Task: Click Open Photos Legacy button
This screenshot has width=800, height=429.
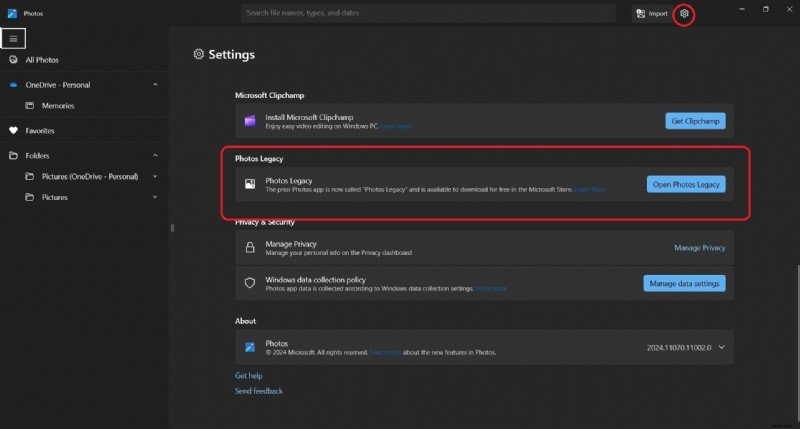Action: click(686, 184)
